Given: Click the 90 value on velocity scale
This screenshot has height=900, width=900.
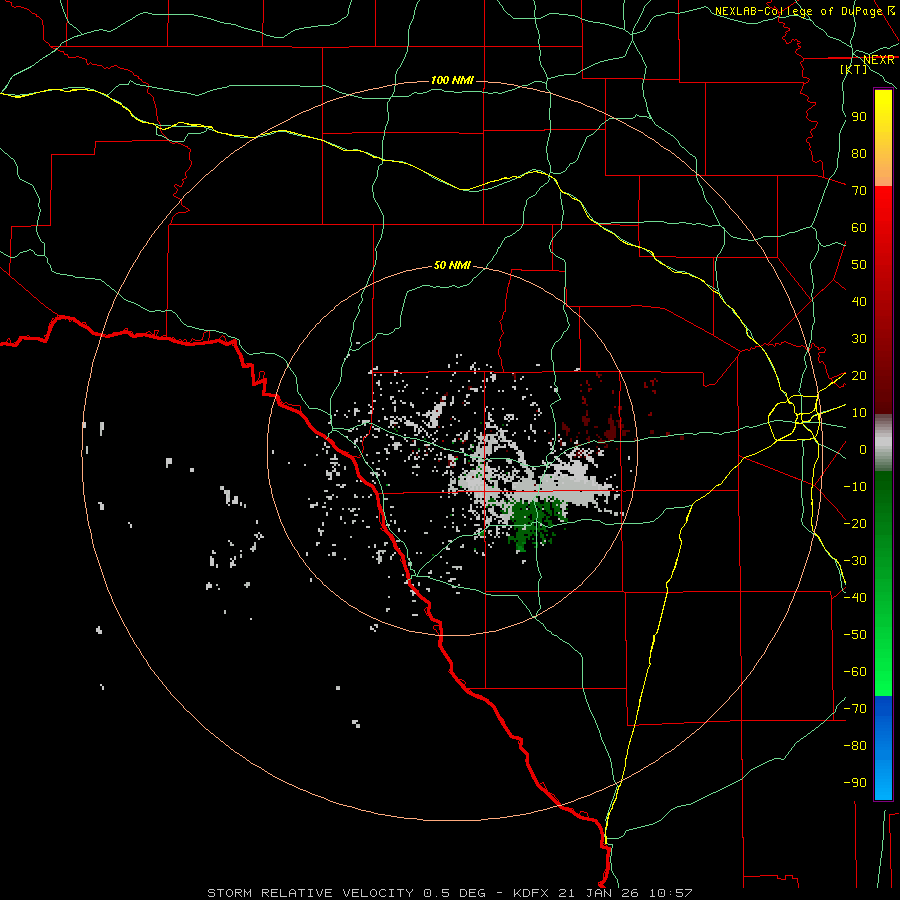Looking at the screenshot, I should [859, 117].
